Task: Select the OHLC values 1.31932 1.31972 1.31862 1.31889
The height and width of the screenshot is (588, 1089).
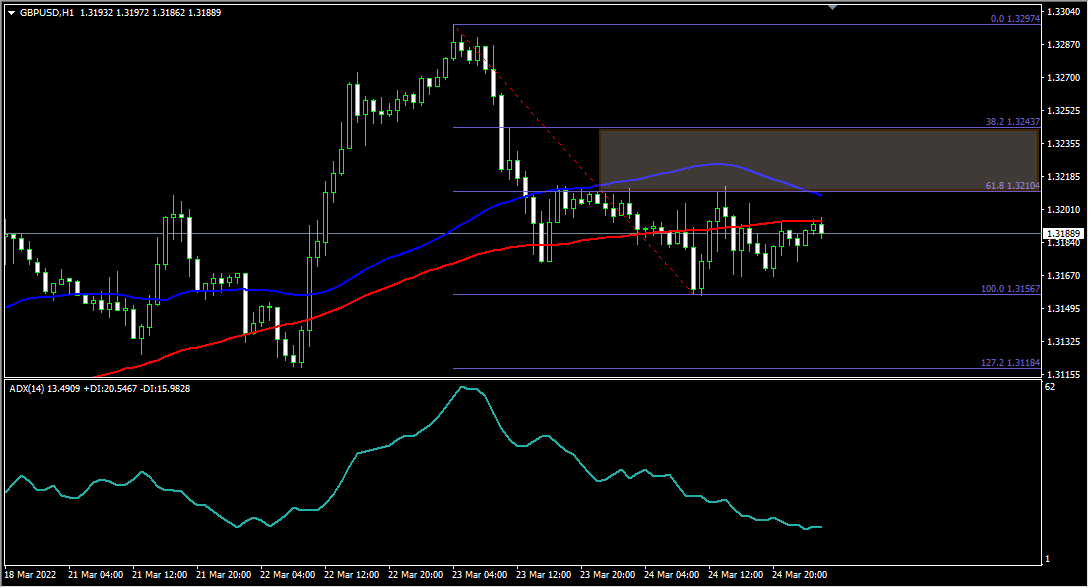Action: 151,12
